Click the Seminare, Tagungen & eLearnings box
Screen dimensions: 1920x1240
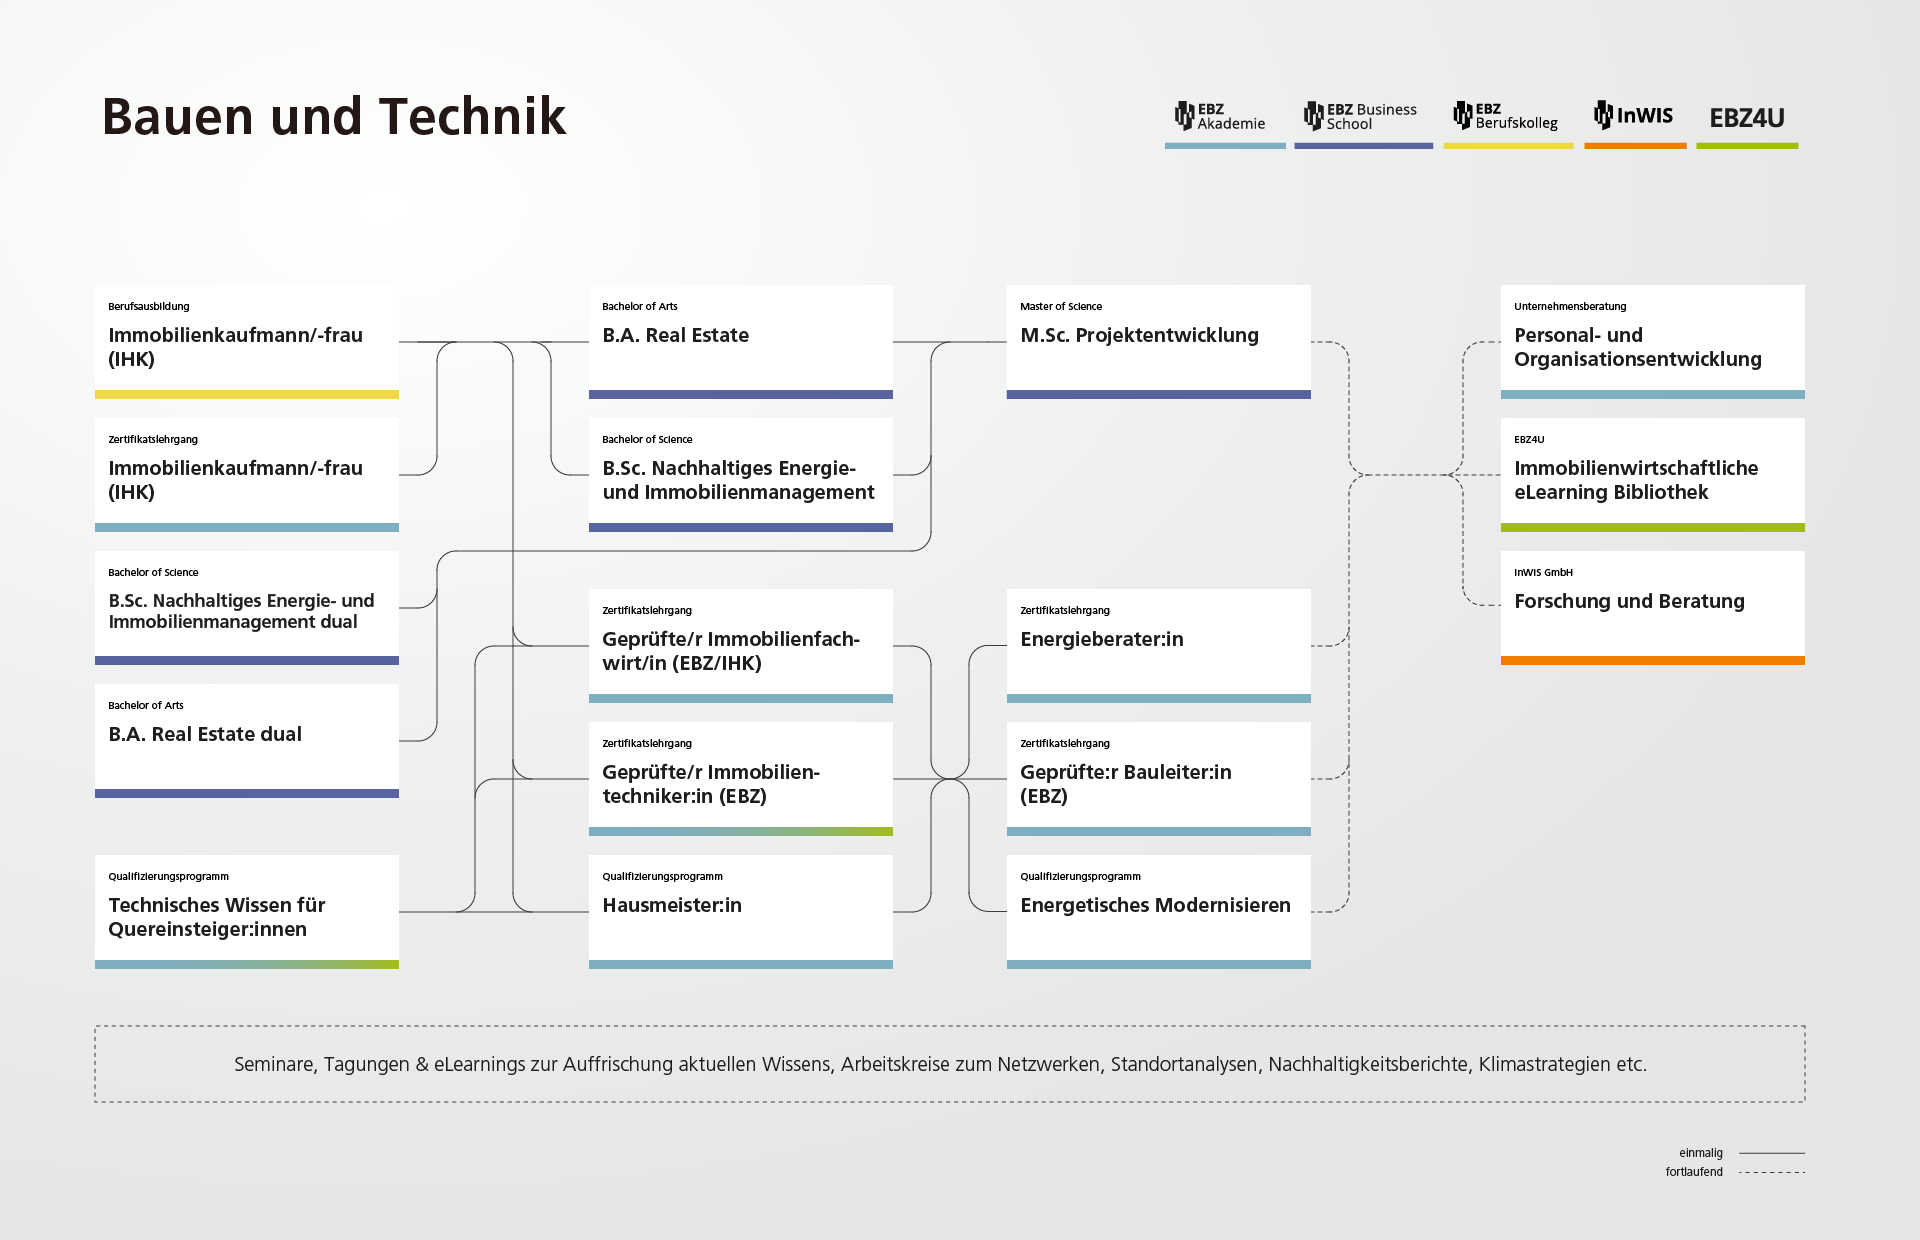click(x=950, y=1064)
